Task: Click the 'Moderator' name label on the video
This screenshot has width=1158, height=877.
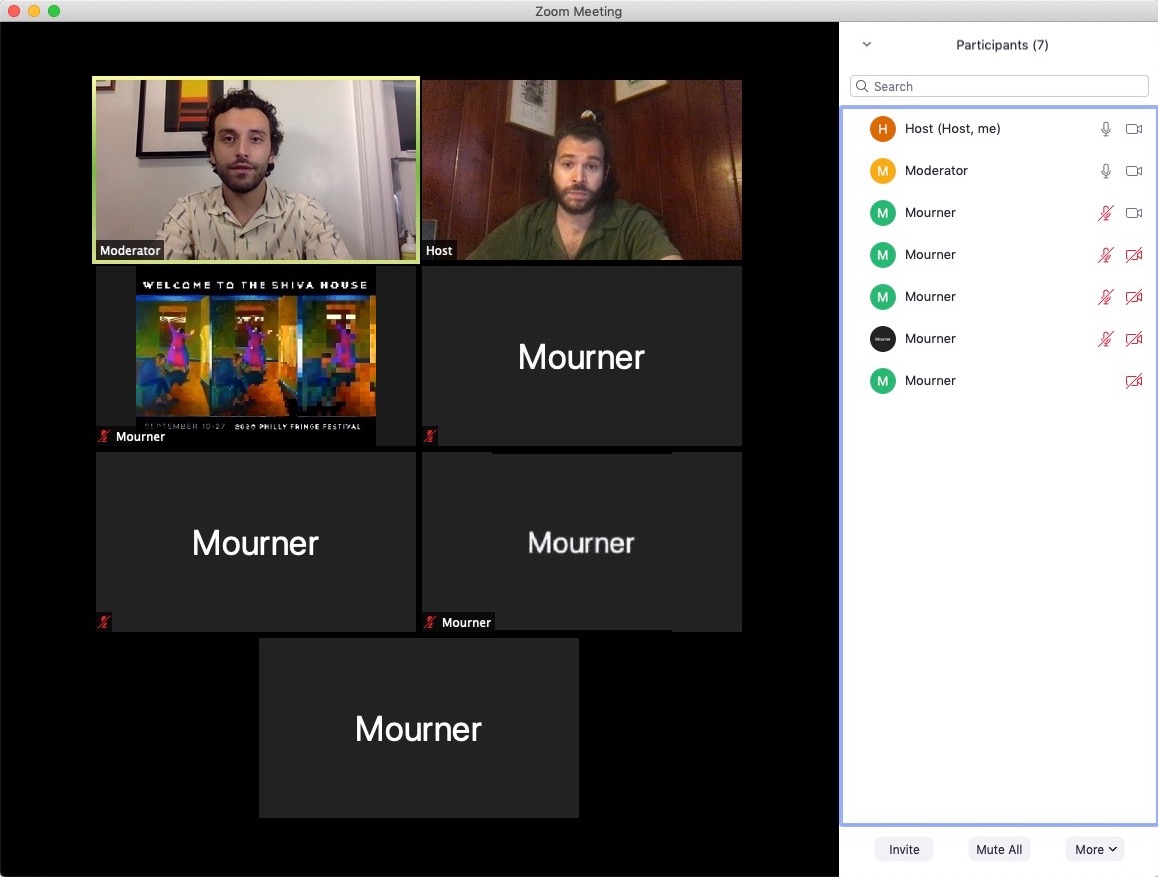Action: [130, 251]
